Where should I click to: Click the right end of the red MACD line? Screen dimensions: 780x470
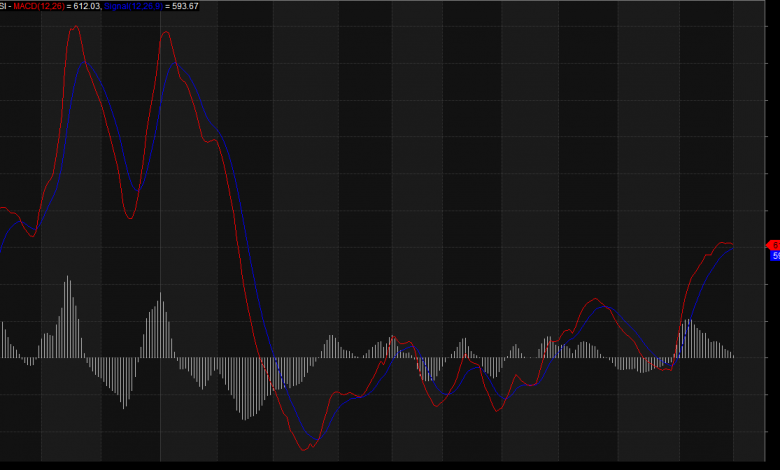pyautogui.click(x=733, y=244)
